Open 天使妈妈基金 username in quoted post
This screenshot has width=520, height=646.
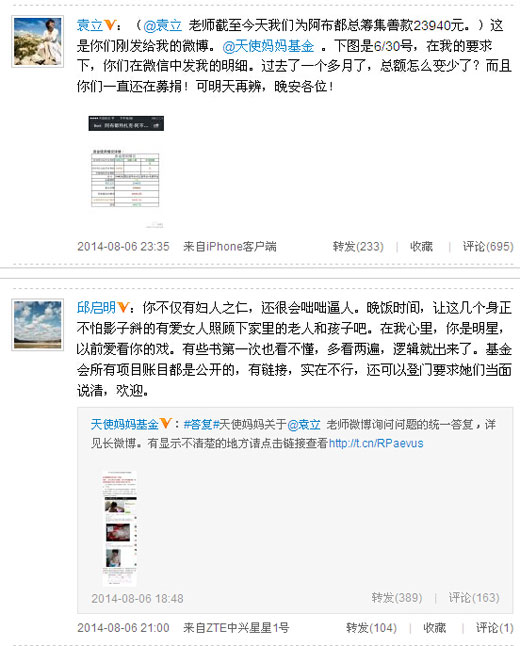125,424
